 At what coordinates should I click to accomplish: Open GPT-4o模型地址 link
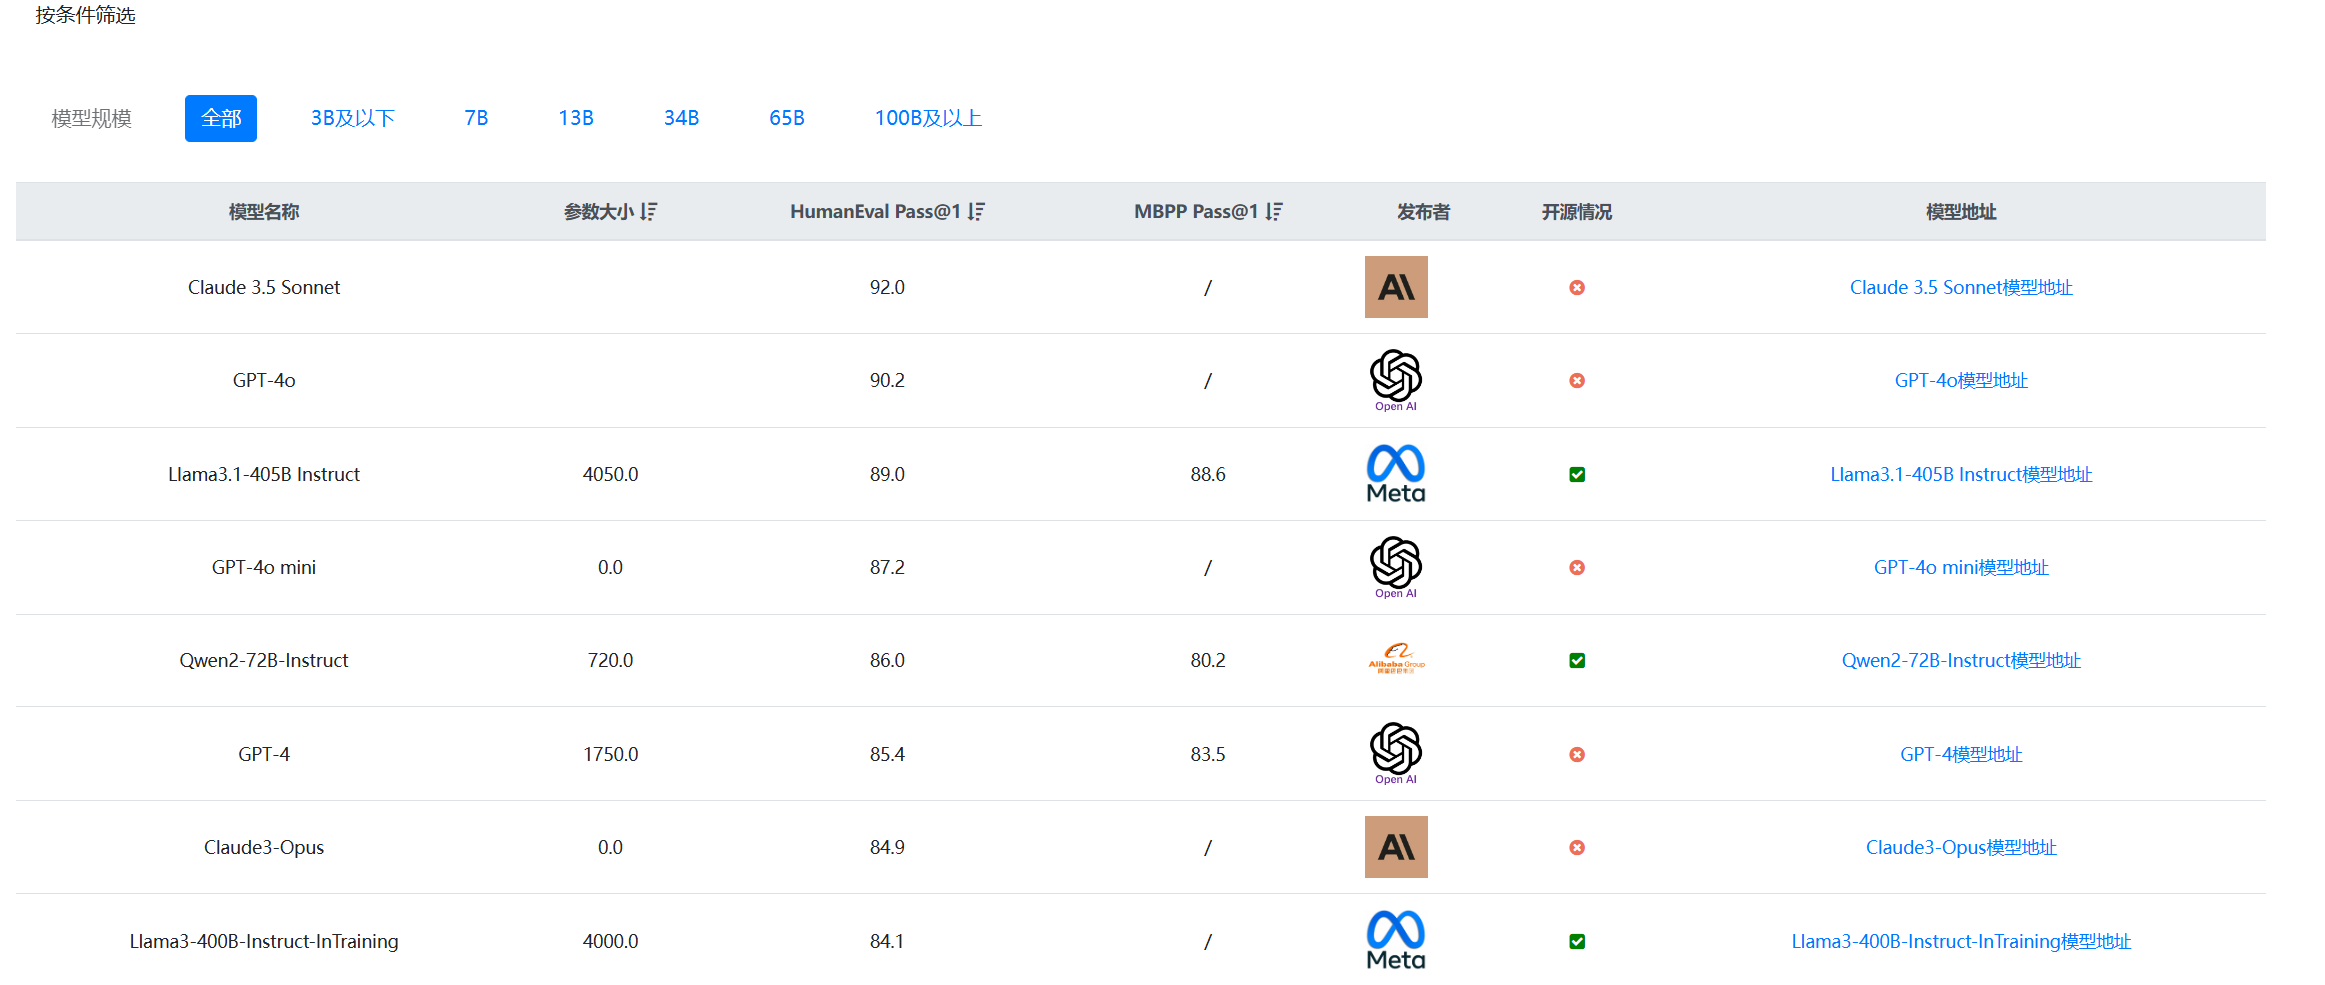coord(1961,380)
